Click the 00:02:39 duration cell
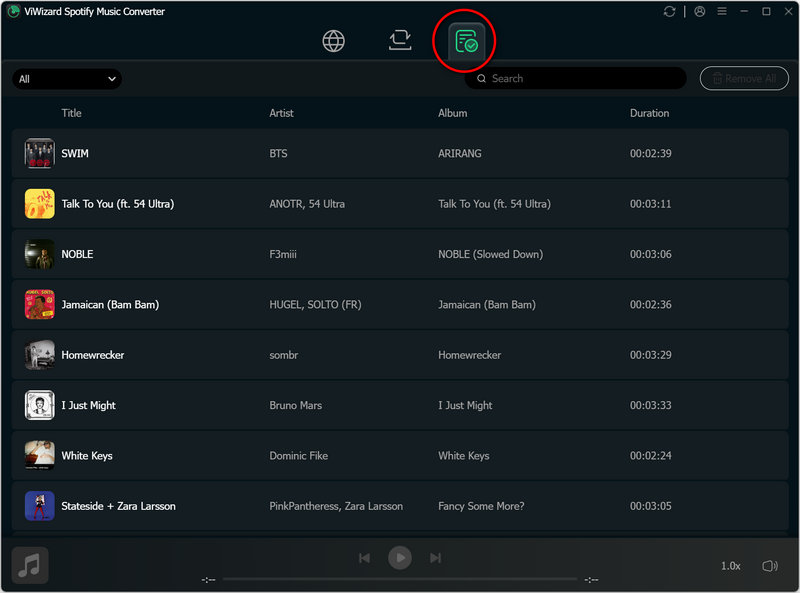This screenshot has height=593, width=800. [651, 154]
